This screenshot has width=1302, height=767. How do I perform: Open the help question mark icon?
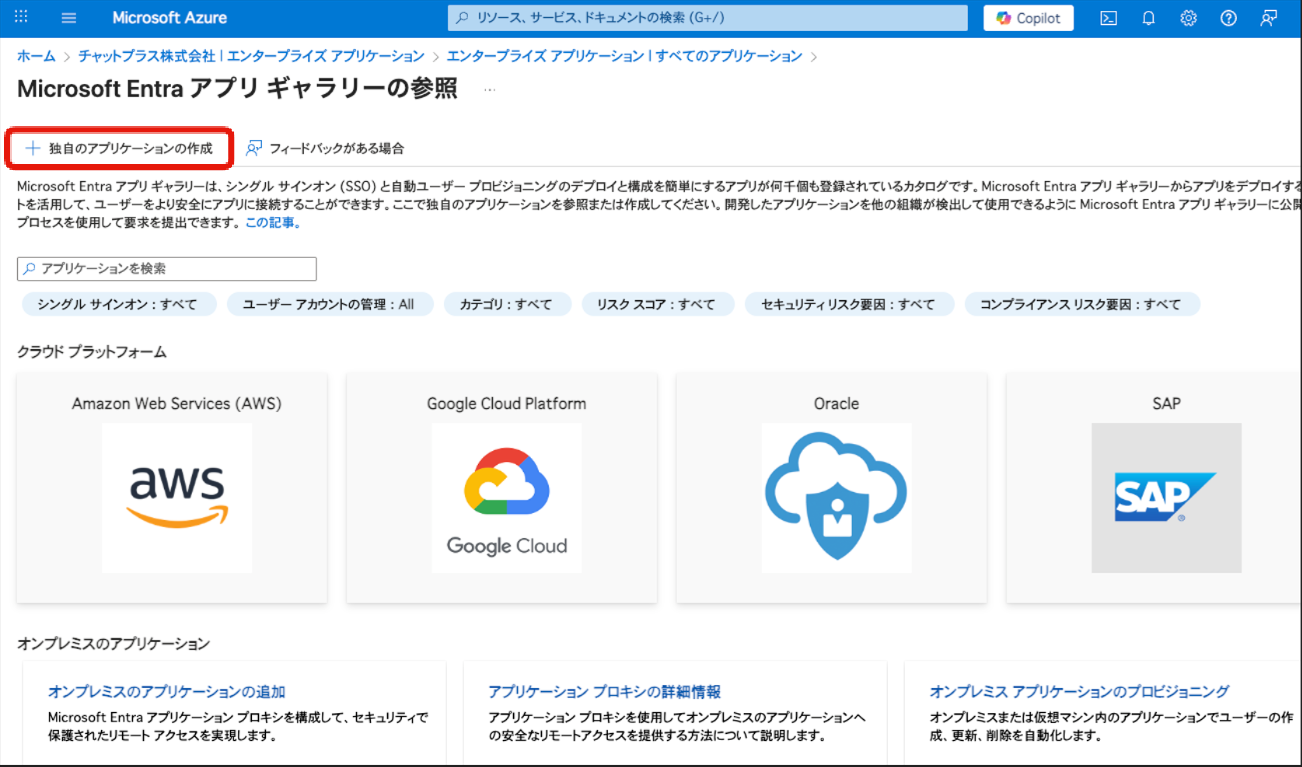[1229, 18]
